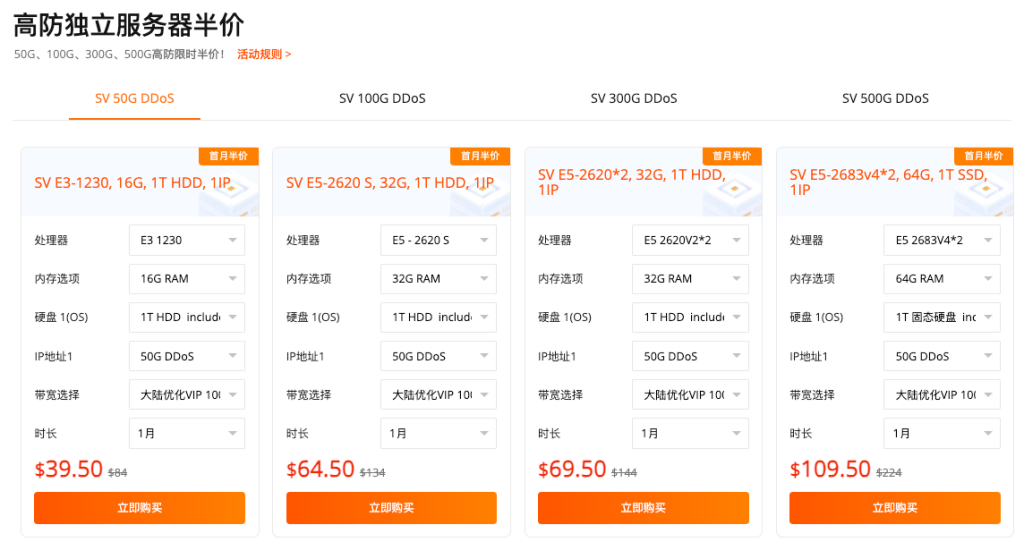The height and width of the screenshot is (542, 1024).
Task: Open the SV 500G DDoS tab
Action: (x=885, y=98)
